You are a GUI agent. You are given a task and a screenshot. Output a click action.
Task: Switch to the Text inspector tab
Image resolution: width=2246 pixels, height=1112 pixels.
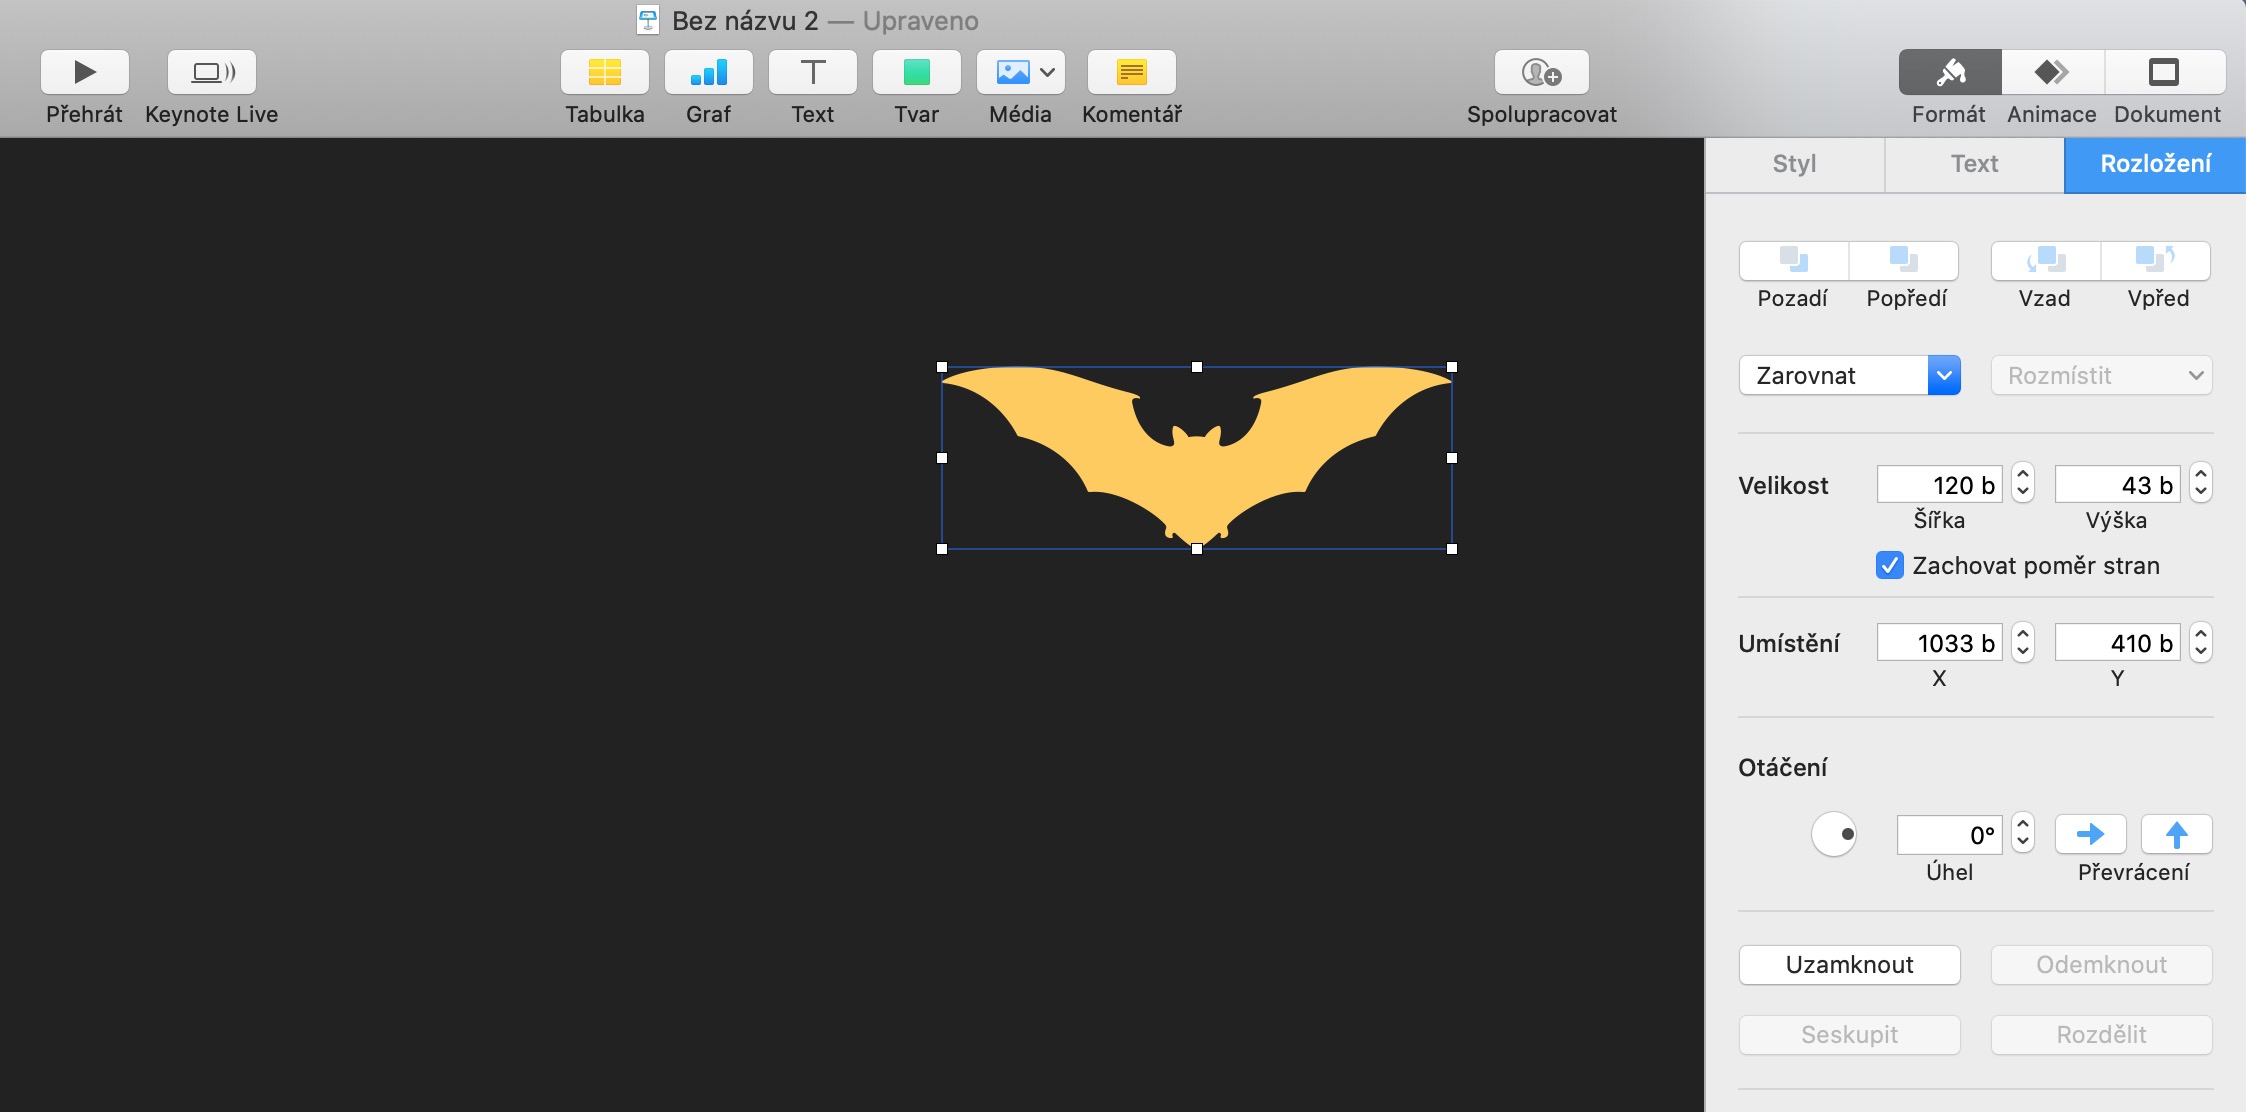coord(1974,164)
